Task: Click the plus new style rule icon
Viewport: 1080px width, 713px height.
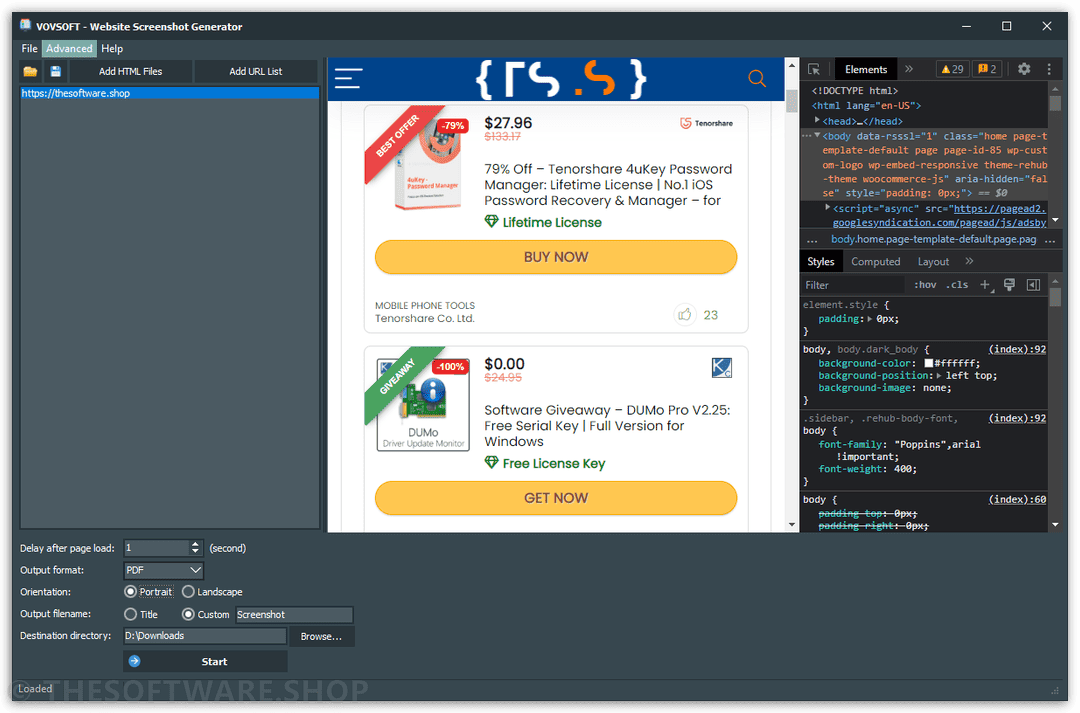Action: point(985,285)
